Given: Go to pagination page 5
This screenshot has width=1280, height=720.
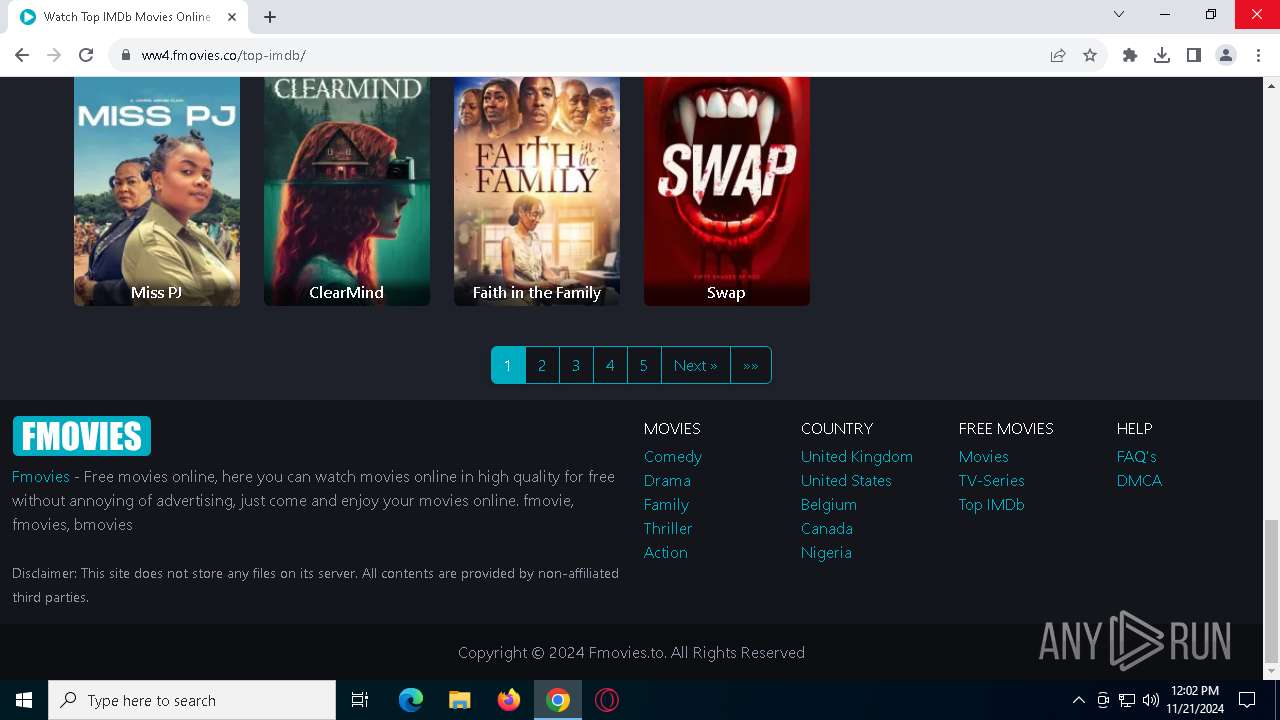Looking at the screenshot, I should point(644,365).
